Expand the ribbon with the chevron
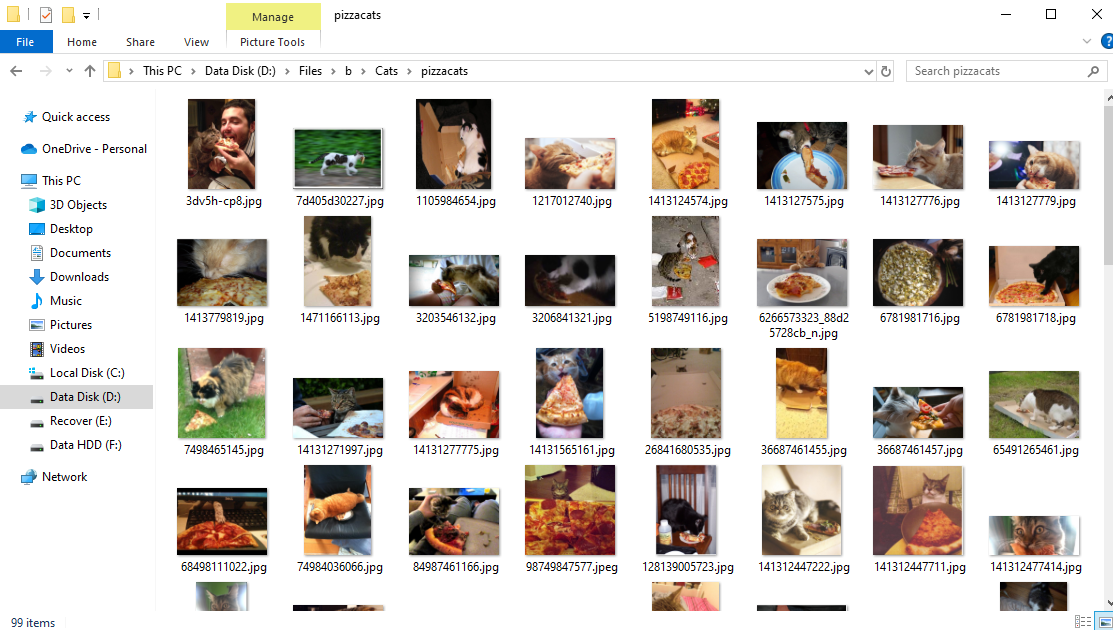 1087,41
